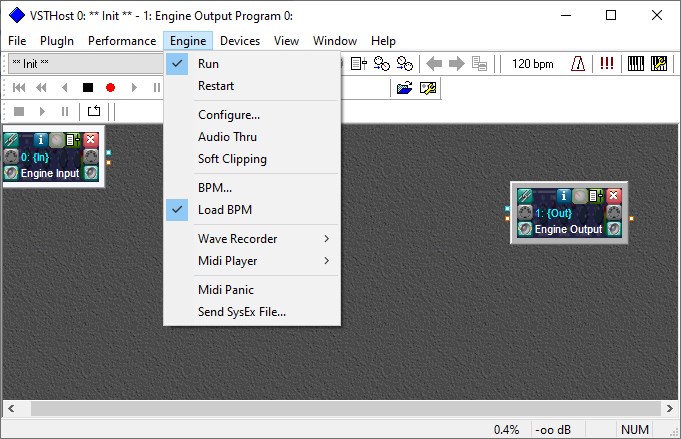Open parameters icon on Engine Output module
This screenshot has height=439, width=681.
pos(595,196)
